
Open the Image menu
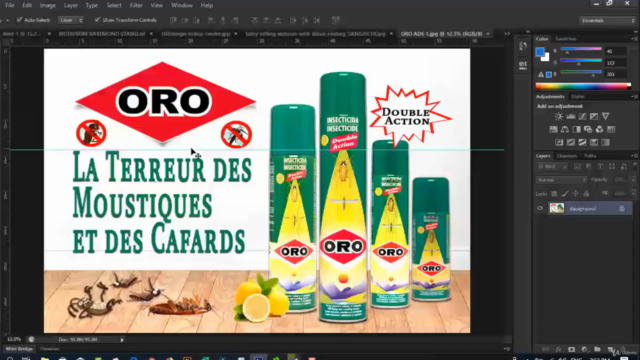(x=47, y=5)
